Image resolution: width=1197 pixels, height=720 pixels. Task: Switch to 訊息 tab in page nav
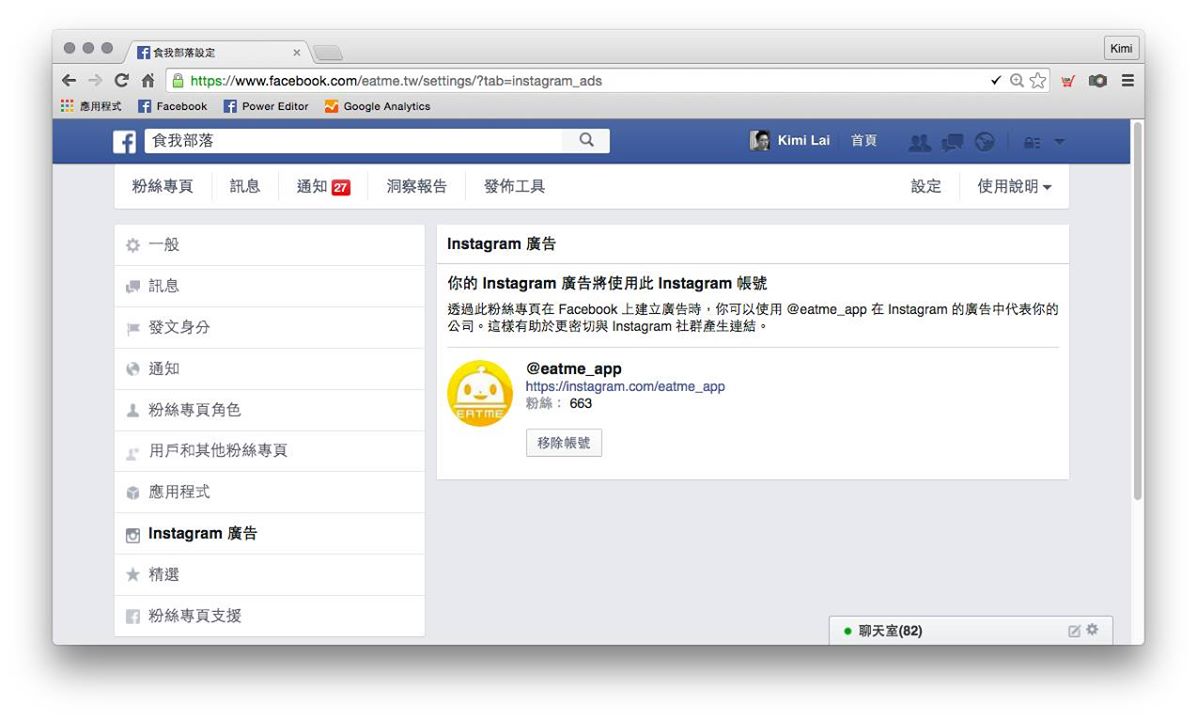coord(245,186)
